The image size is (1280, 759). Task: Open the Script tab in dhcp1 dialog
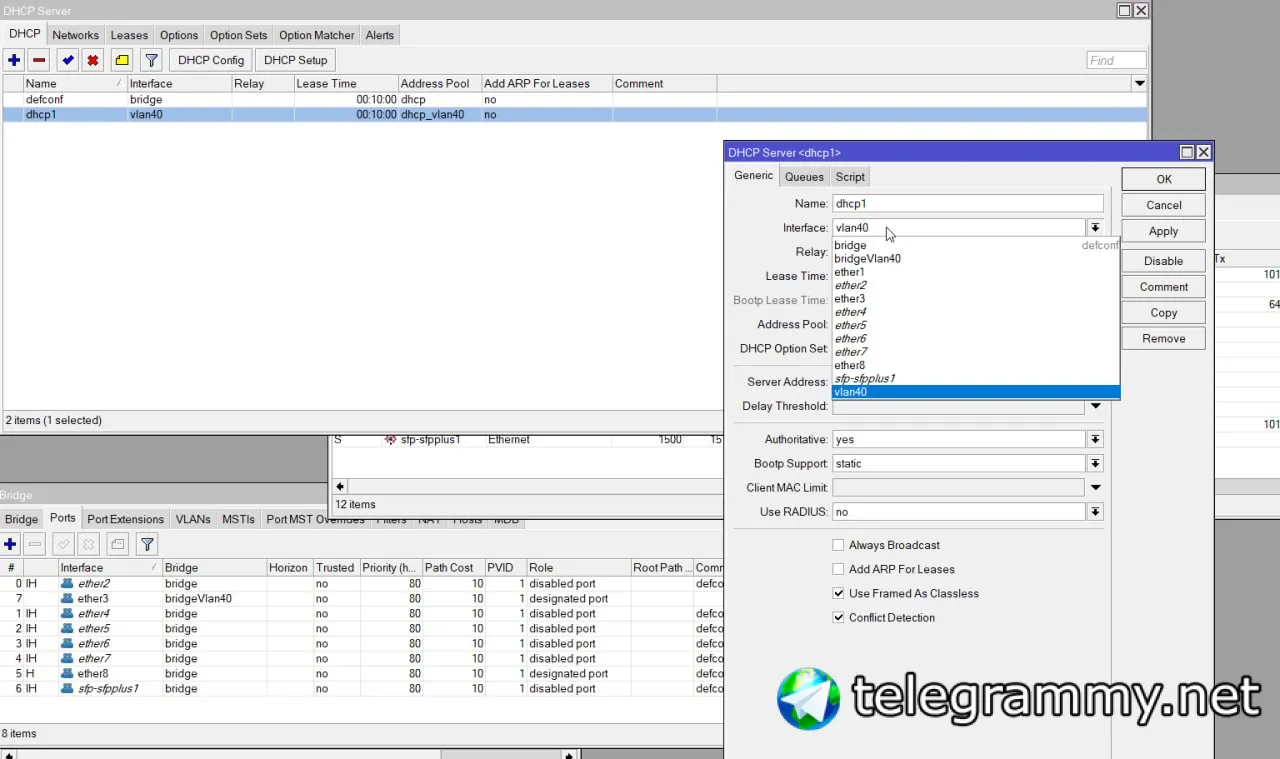[x=850, y=177]
